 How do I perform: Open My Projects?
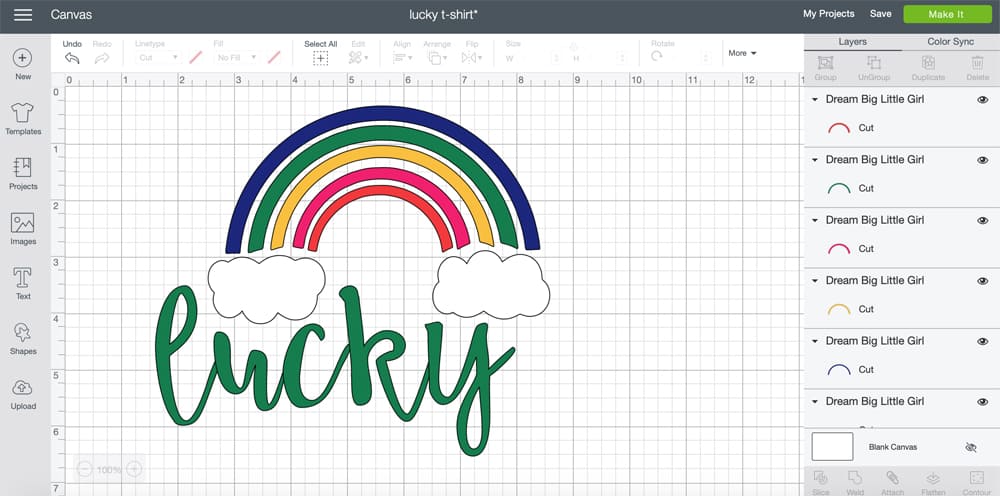828,13
